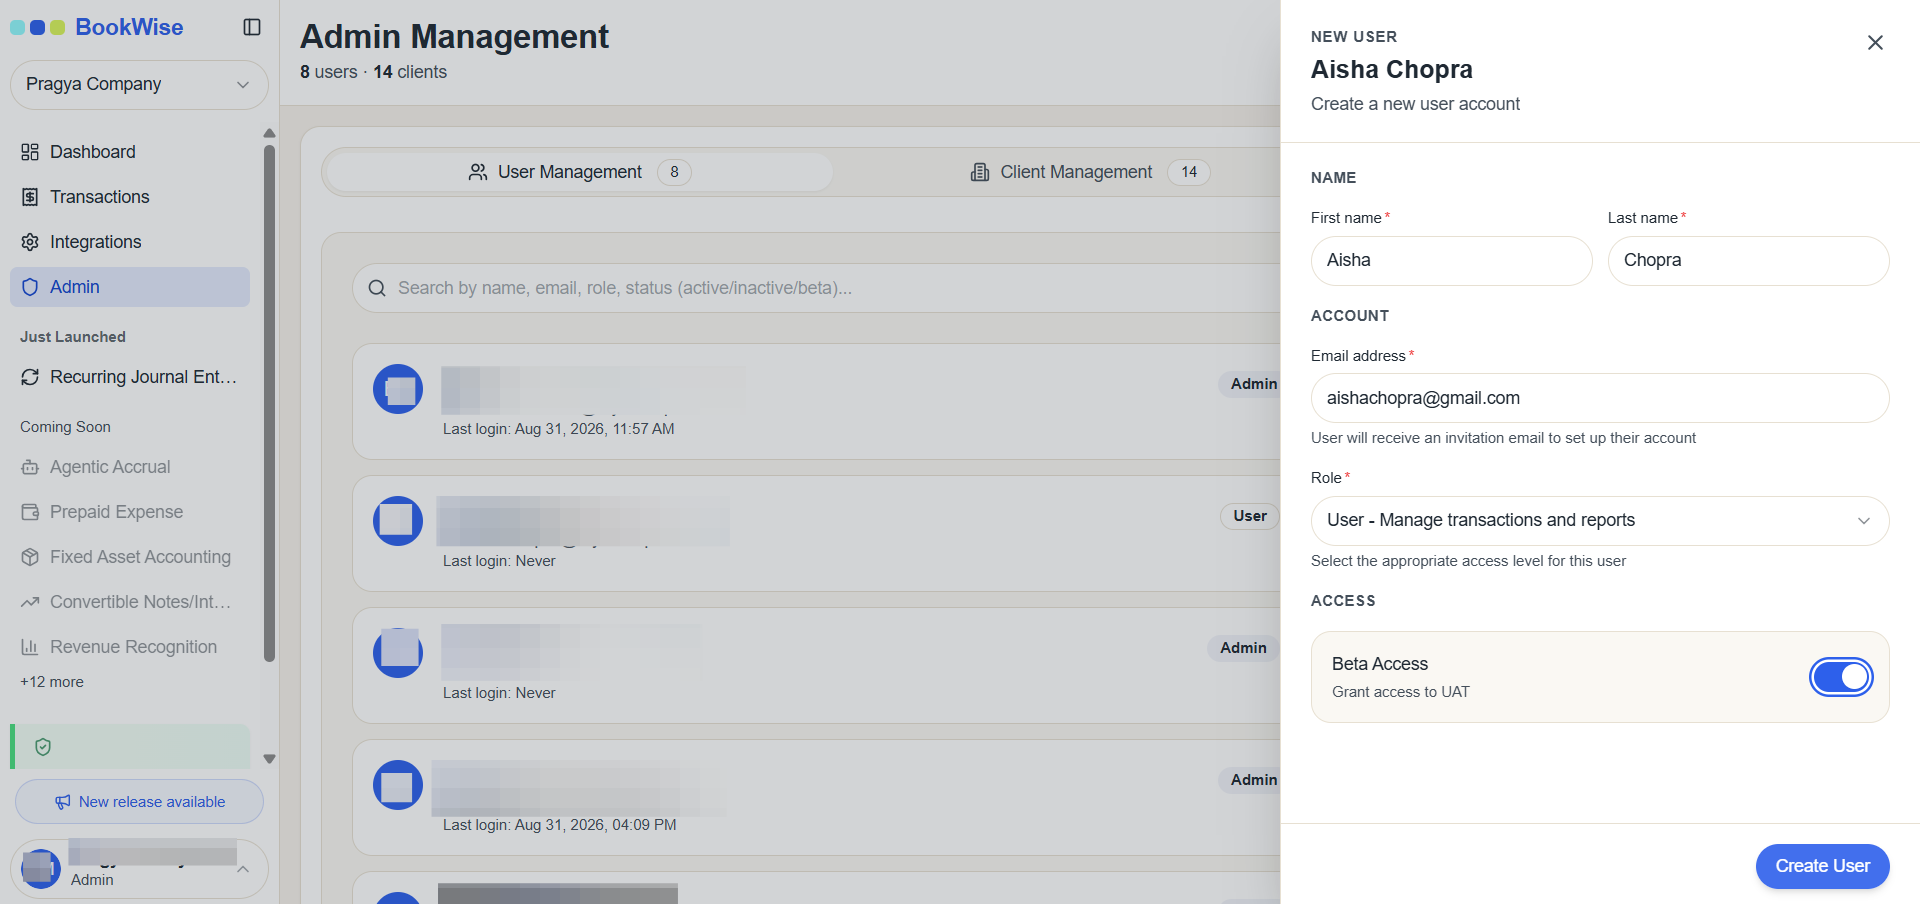The image size is (1920, 904).
Task: Open Transactions from the sidebar
Action: 130,197
